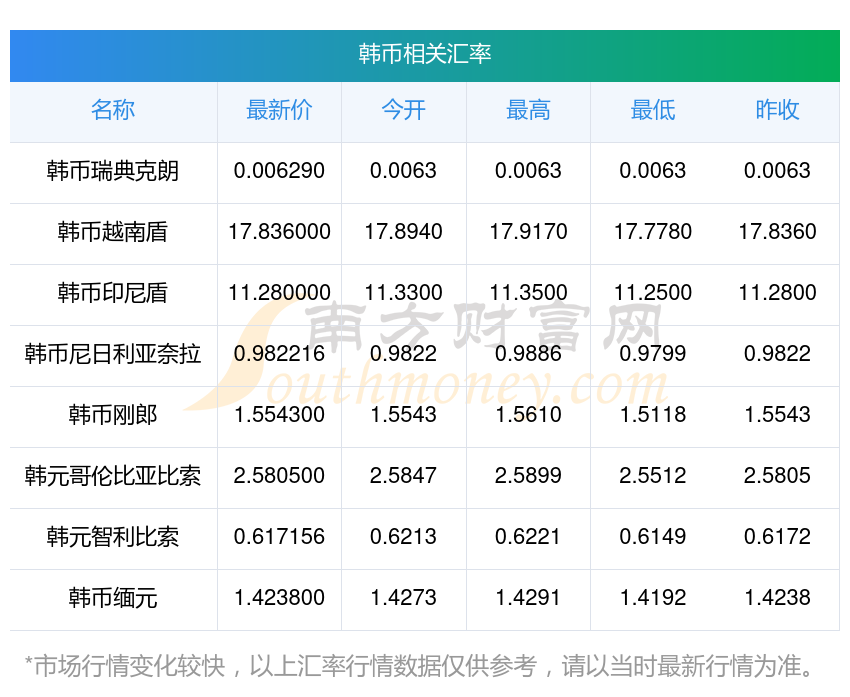Screen dimensions: 850x697
Task: Click the 今开 column header
Action: 403,111
